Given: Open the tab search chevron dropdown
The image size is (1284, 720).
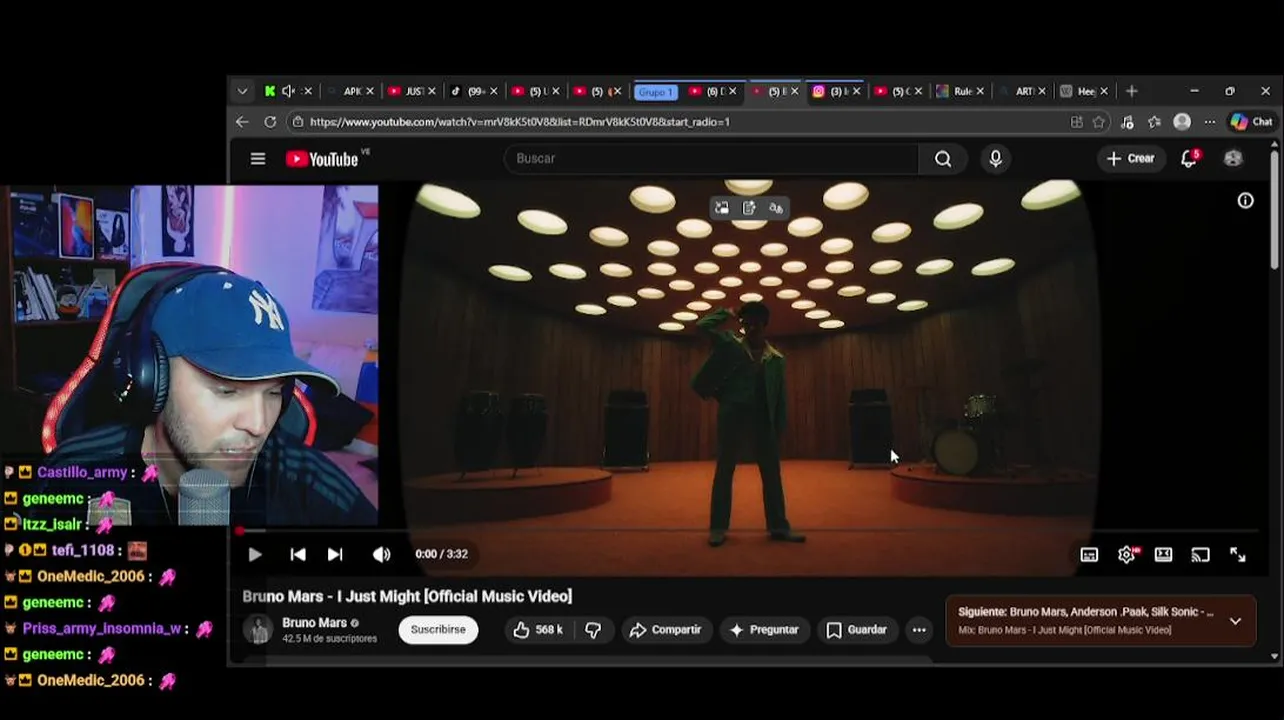Looking at the screenshot, I should (242, 91).
